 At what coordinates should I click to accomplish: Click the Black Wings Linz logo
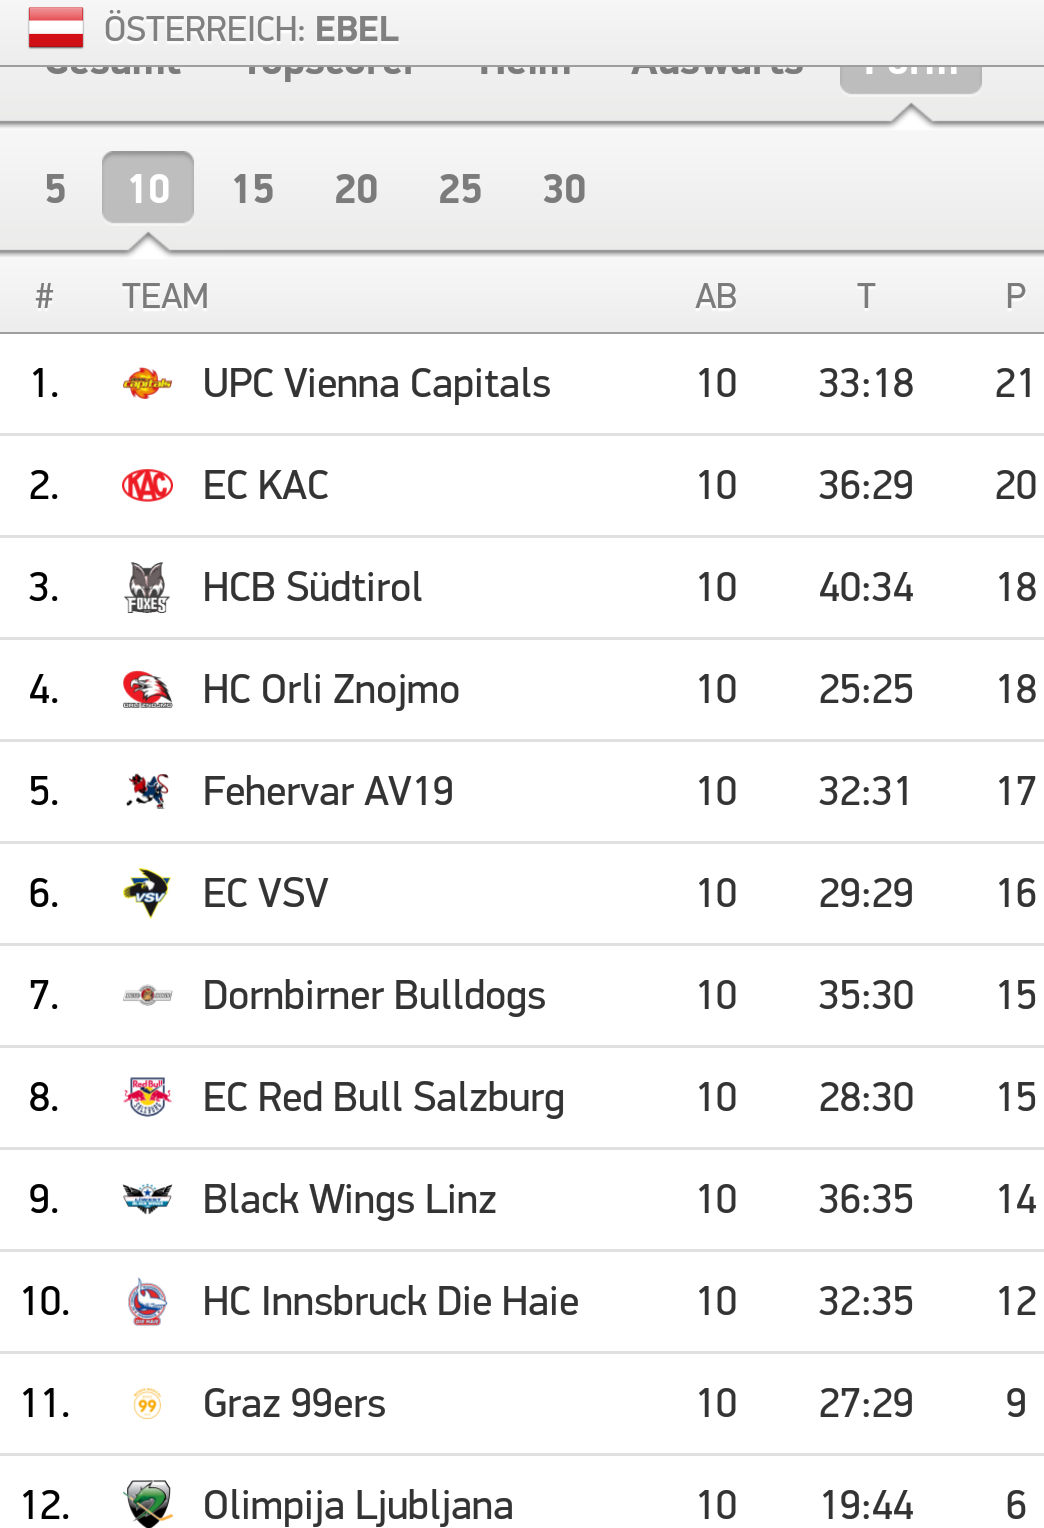click(x=147, y=1199)
